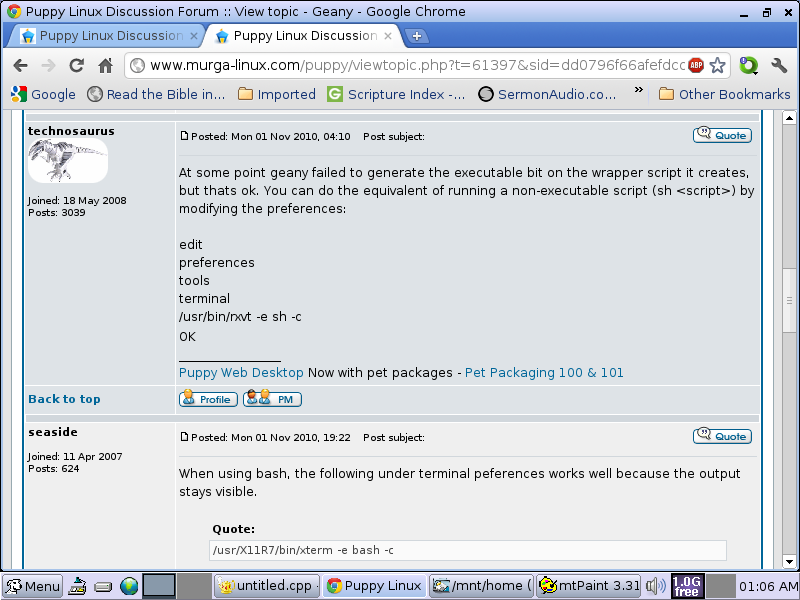Switch to Puppy Linux Chrome taskbar entry
Viewport: 800px width, 600px height.
pos(374,586)
